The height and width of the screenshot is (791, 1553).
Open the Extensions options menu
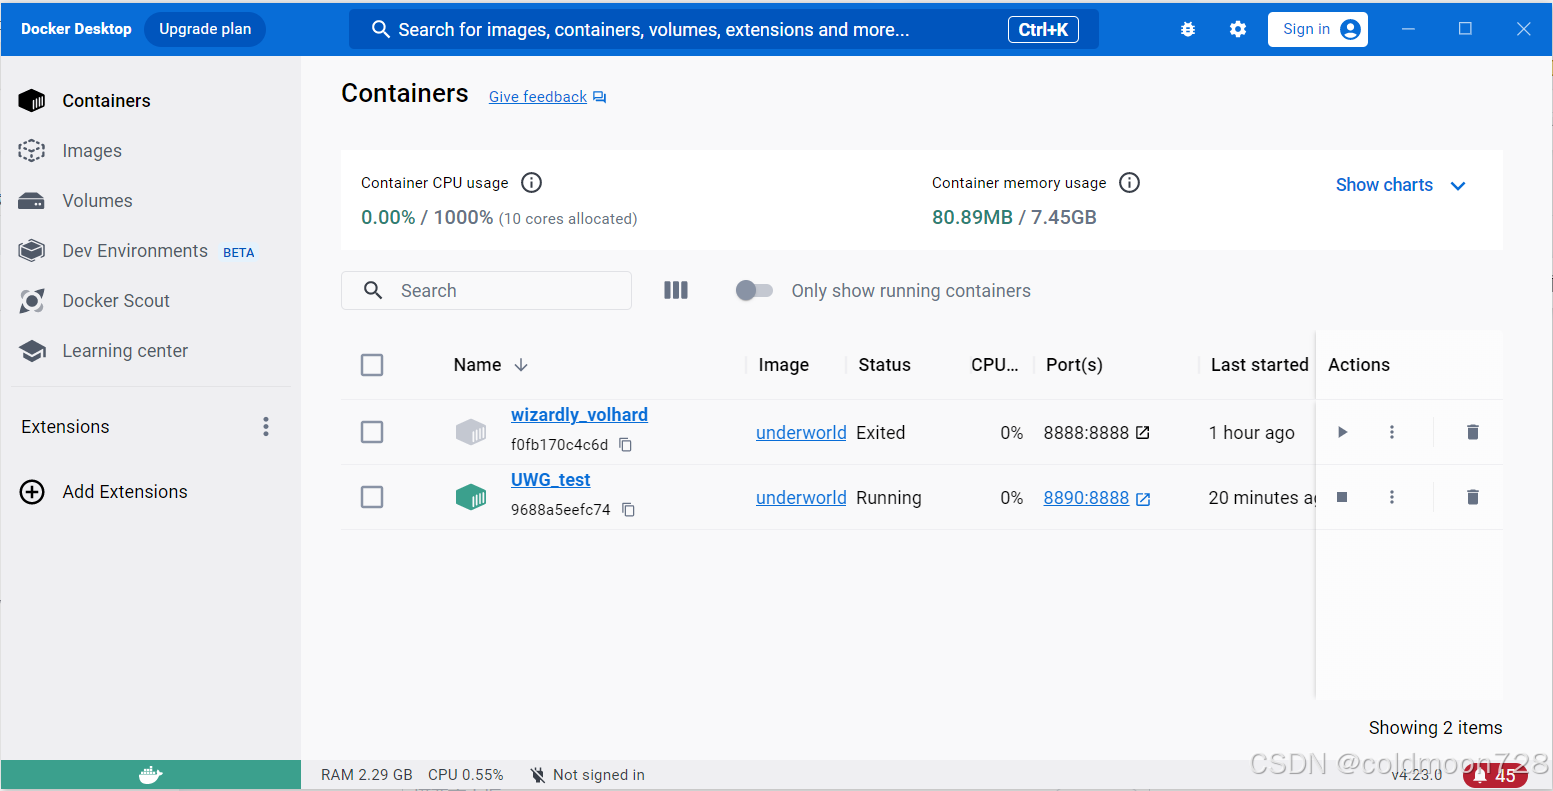point(266,426)
